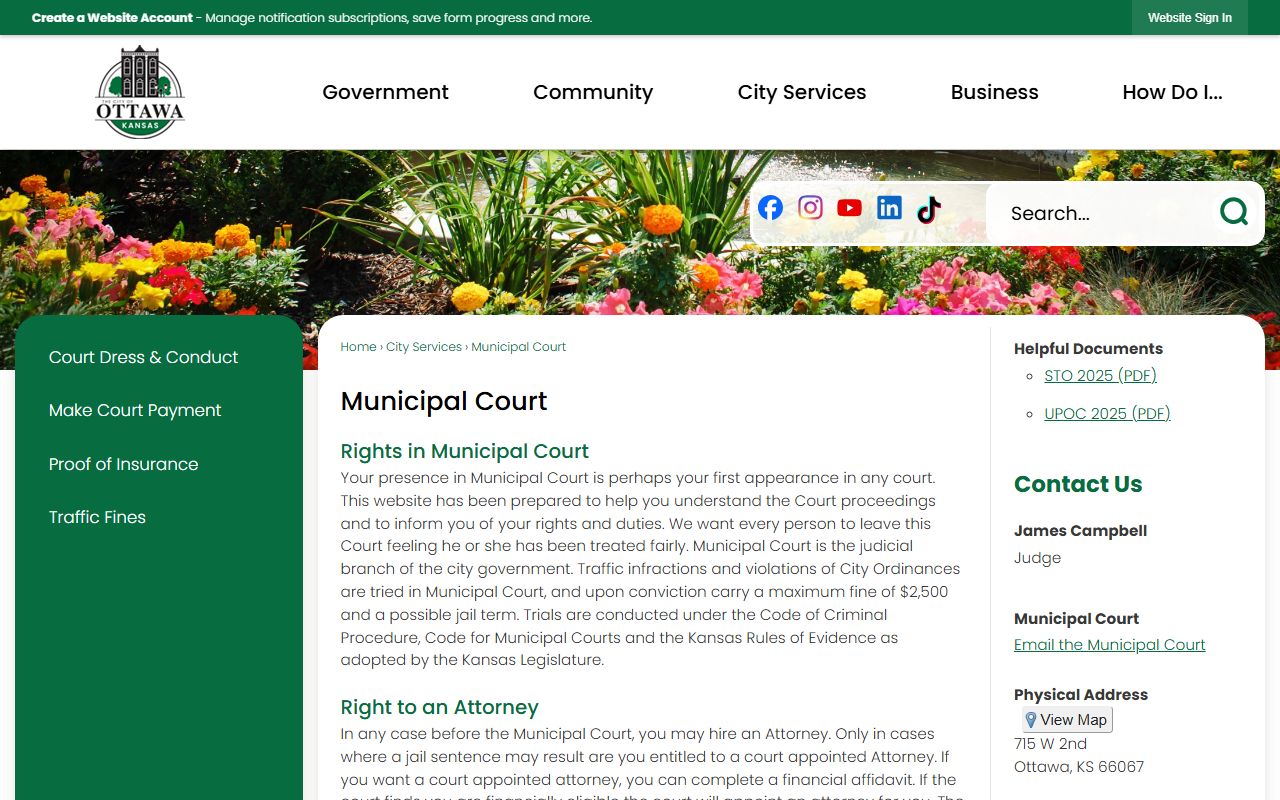Screen dimensions: 1280x800
Task: Open the UPOC 2025 (PDF) document
Action: pos(1107,414)
